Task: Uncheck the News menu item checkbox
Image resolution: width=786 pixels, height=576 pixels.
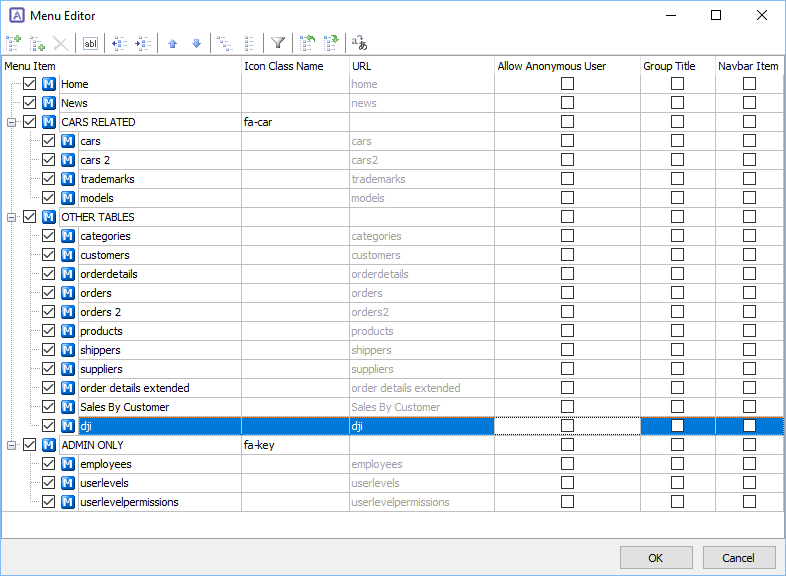Action: pyautogui.click(x=30, y=103)
